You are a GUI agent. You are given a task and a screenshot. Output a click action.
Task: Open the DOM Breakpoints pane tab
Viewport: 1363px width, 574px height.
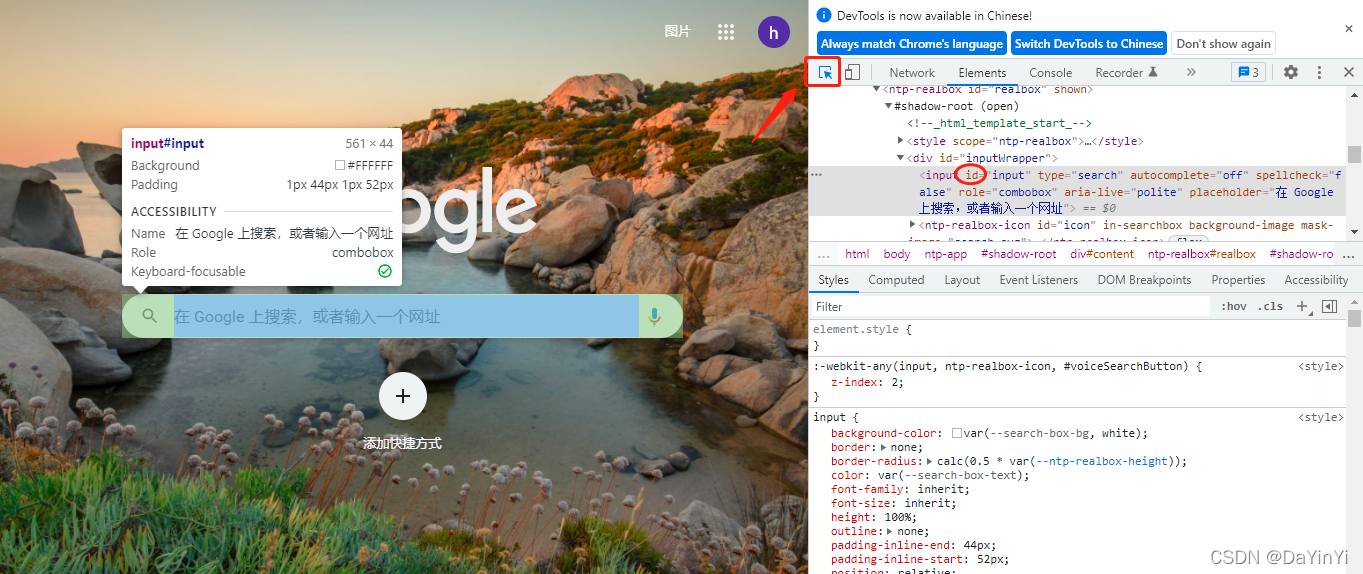coord(1144,280)
